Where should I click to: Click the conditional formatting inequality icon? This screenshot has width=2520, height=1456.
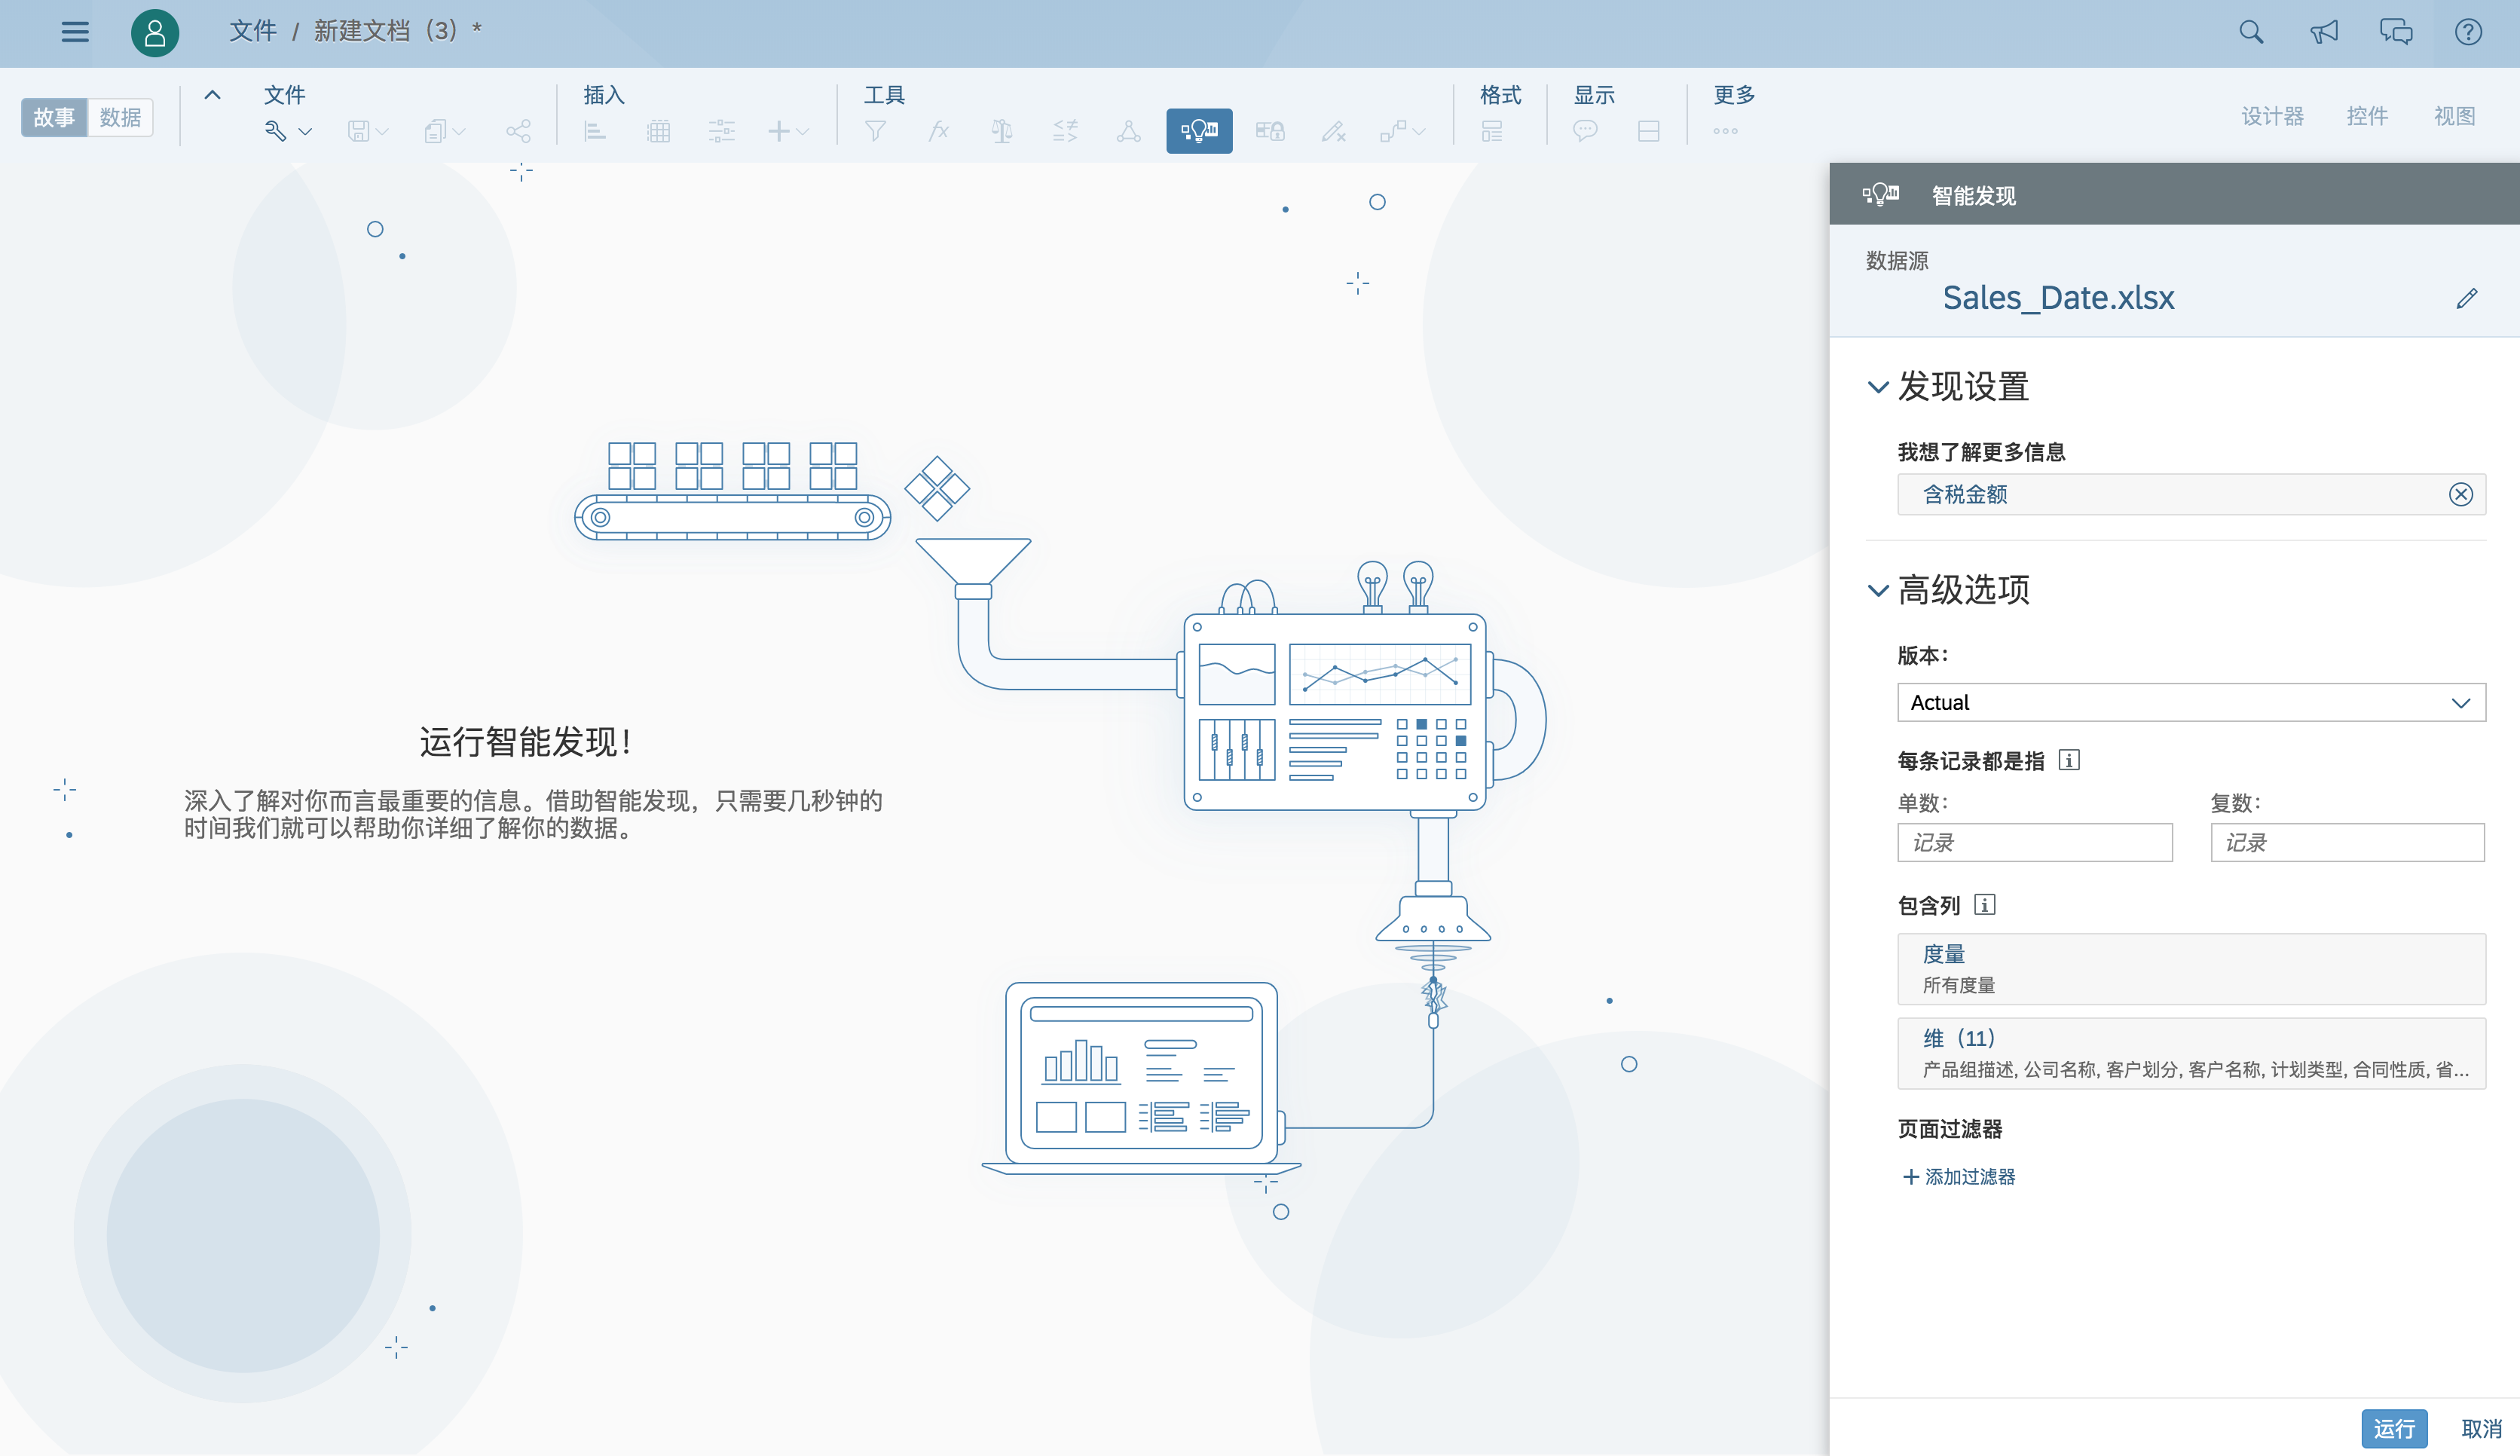[1065, 131]
